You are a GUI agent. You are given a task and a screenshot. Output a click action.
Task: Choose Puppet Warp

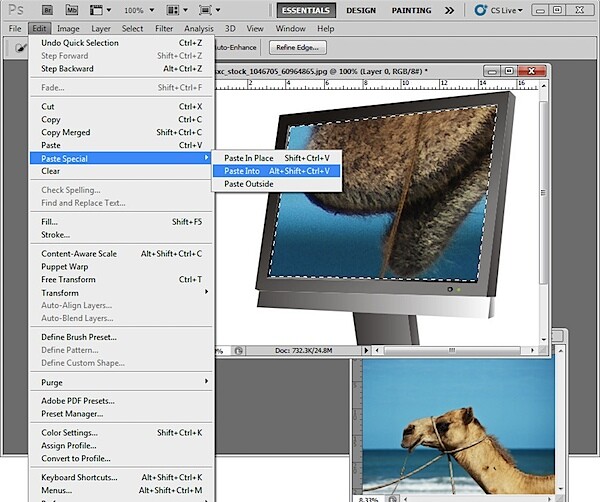tap(121, 267)
